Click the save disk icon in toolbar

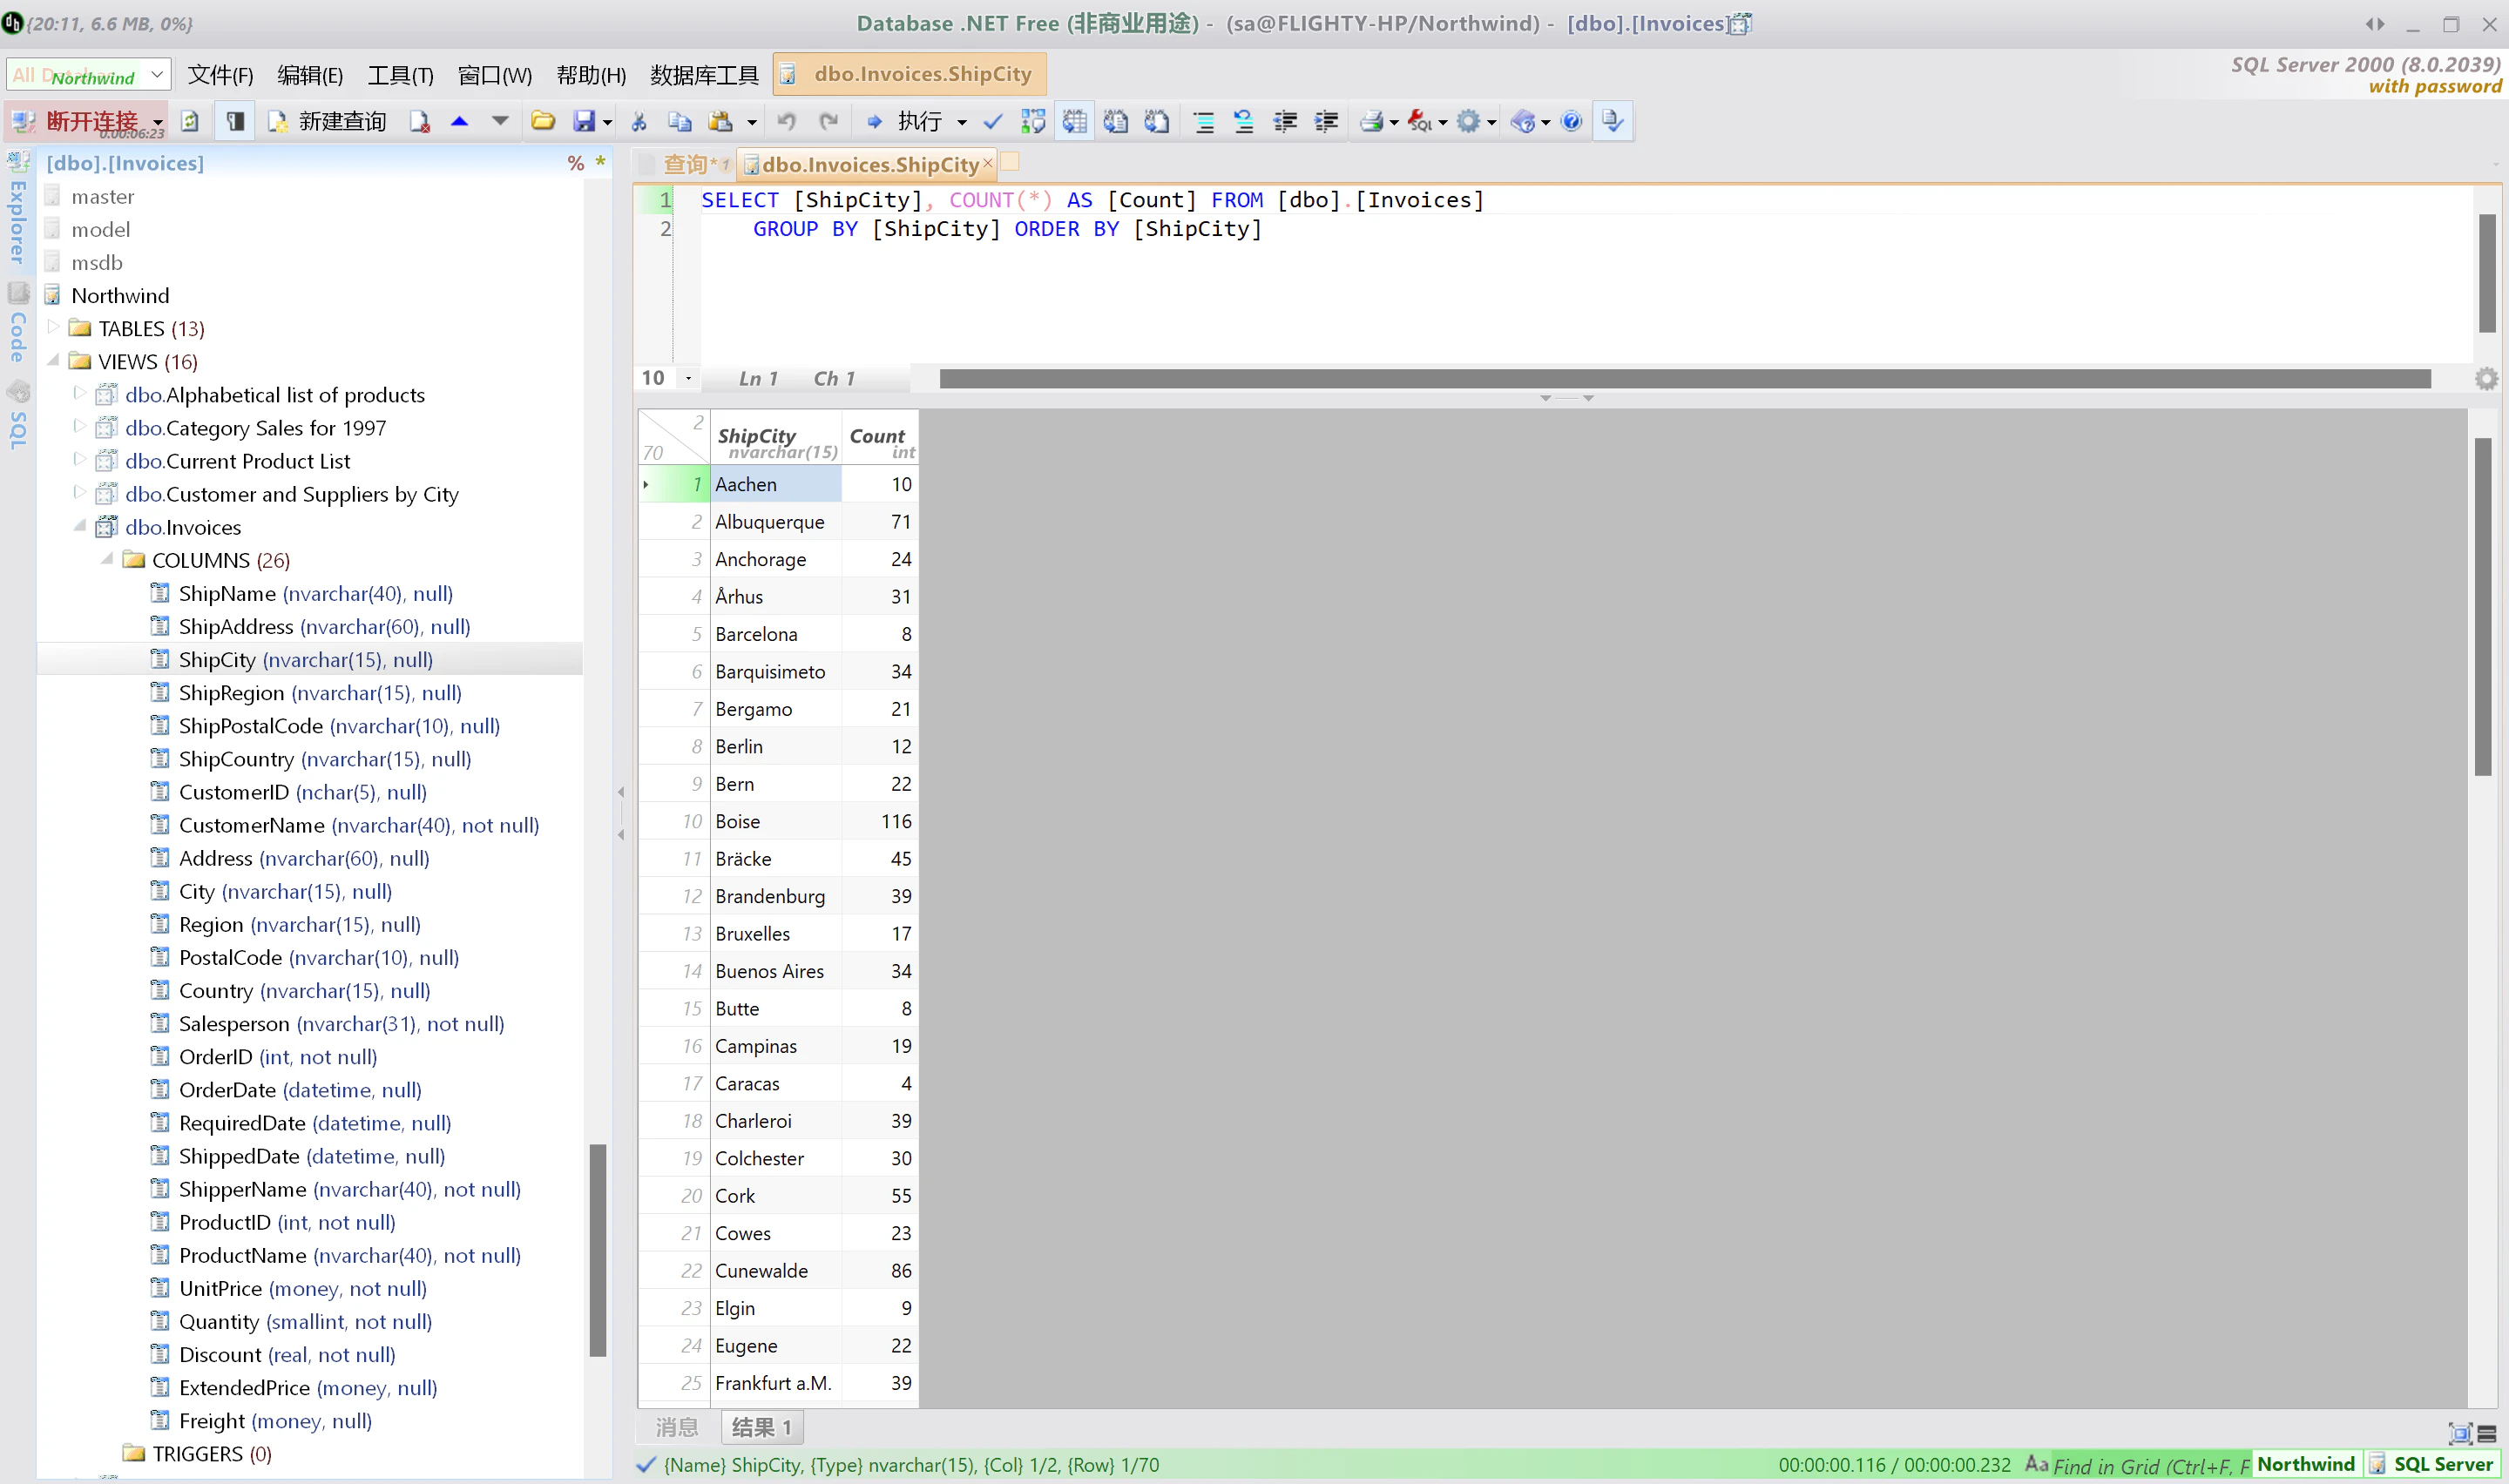[x=584, y=122]
